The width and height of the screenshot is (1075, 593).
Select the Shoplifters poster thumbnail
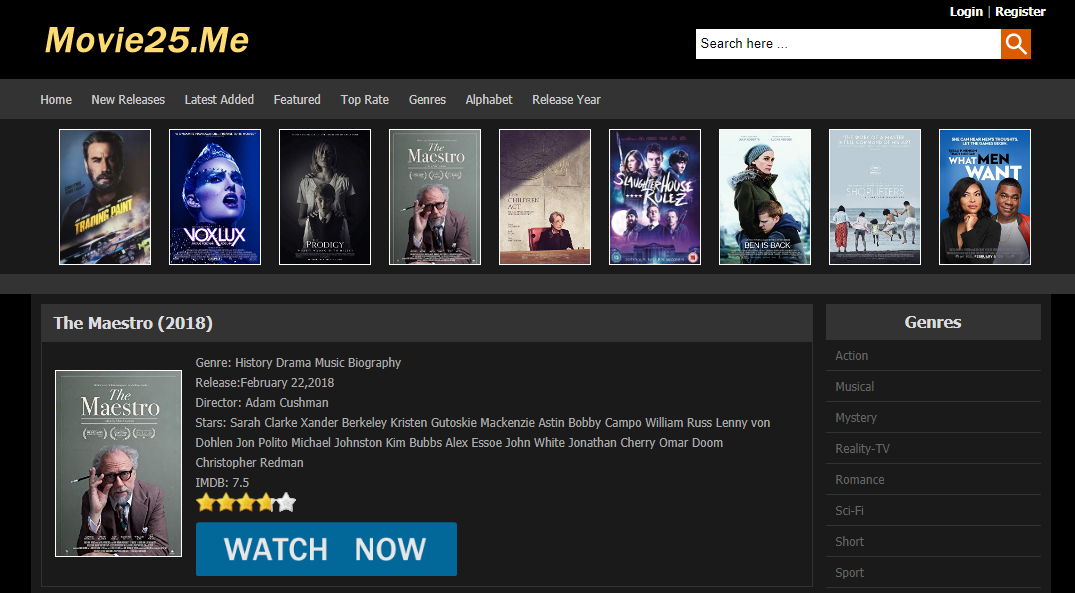coord(875,197)
